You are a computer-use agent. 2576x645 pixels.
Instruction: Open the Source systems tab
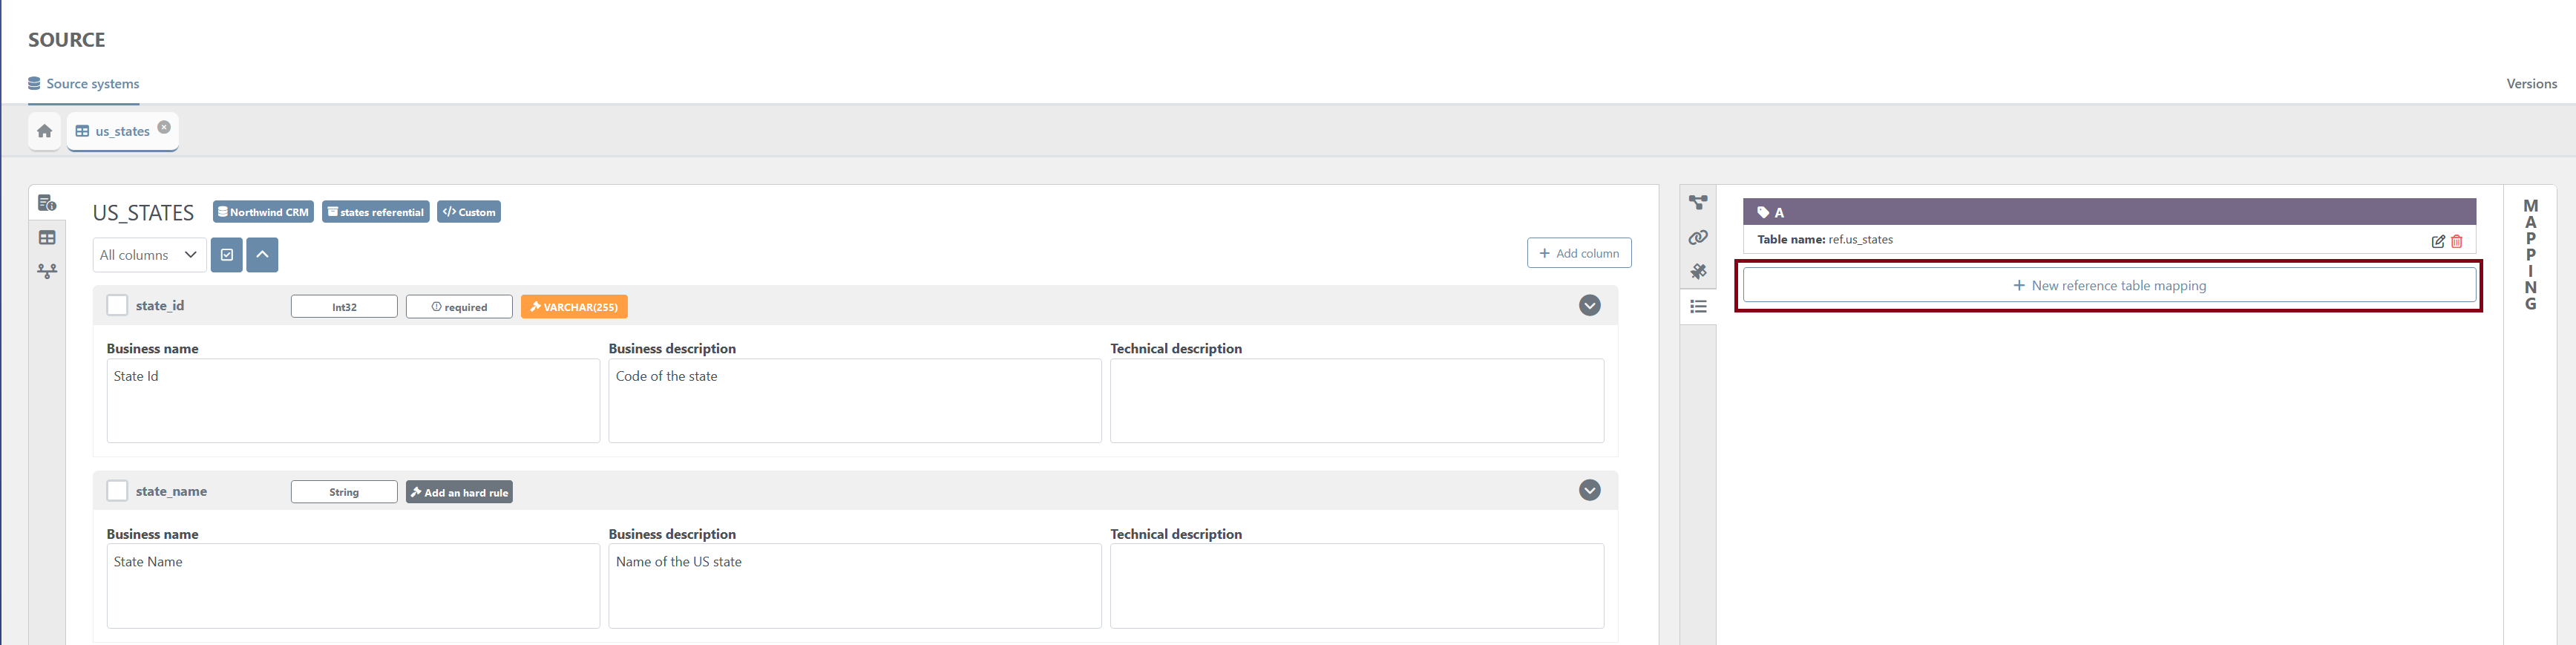point(84,84)
